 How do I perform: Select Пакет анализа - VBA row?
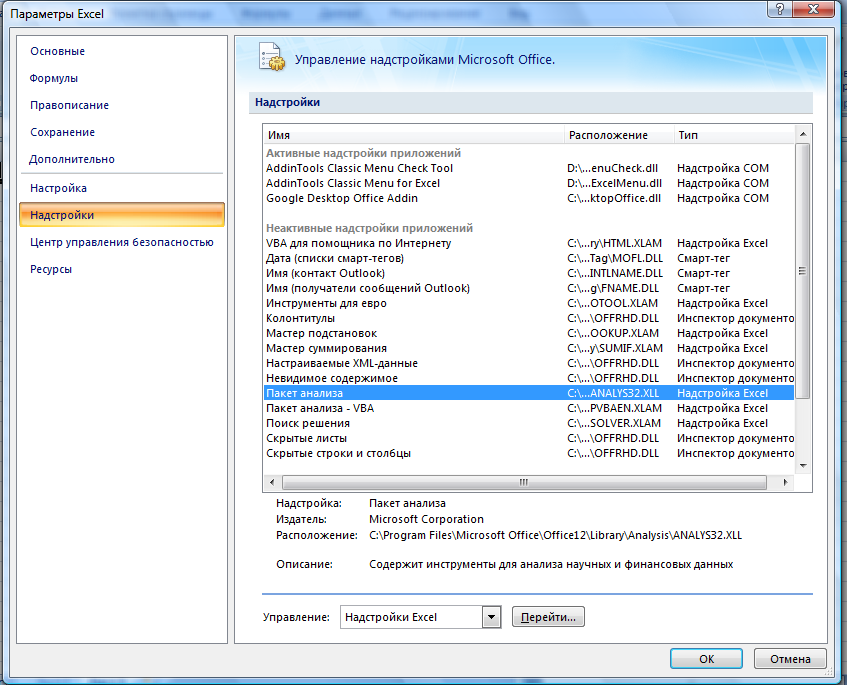529,408
